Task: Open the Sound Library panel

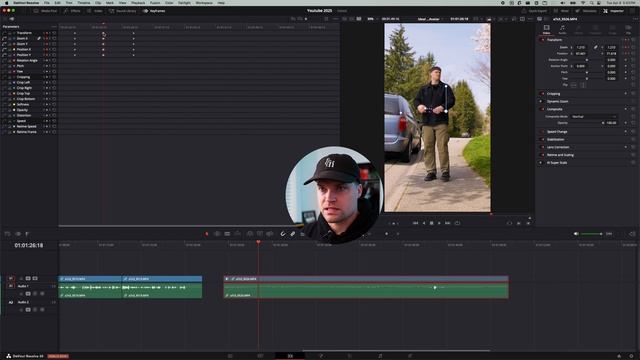Action: [x=123, y=11]
